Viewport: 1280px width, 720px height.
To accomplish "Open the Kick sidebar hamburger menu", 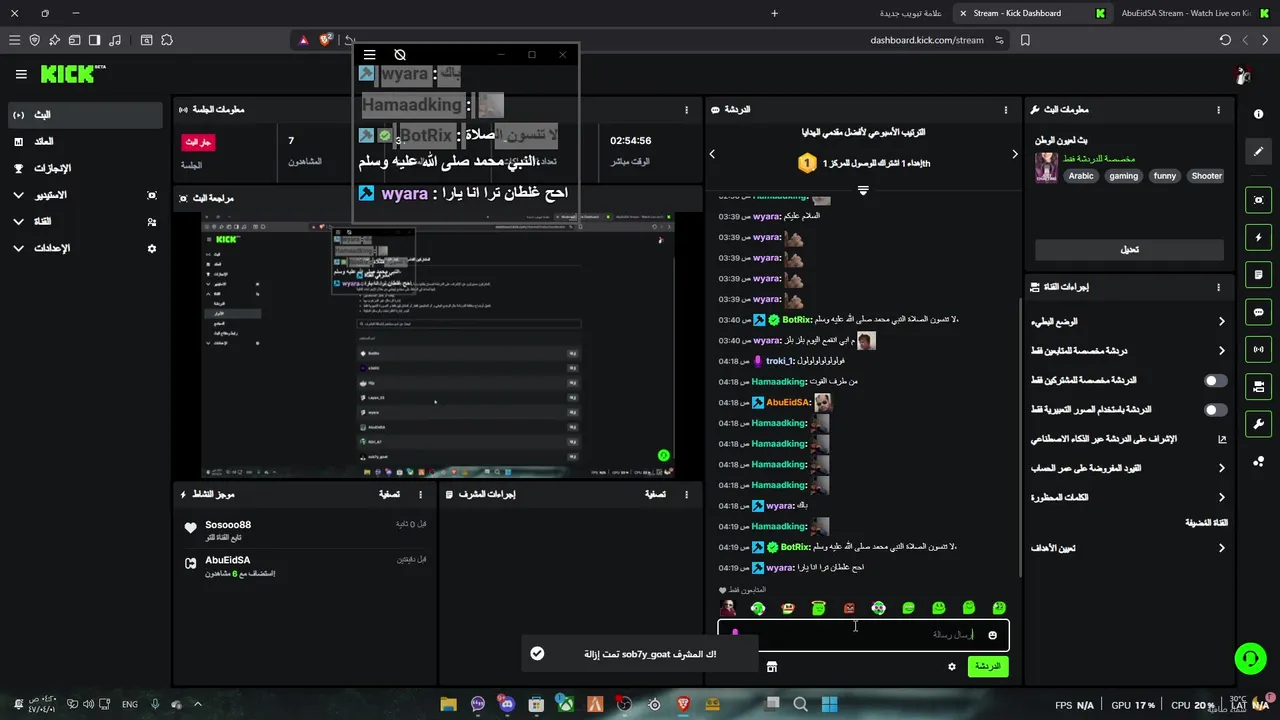I will coord(21,74).
